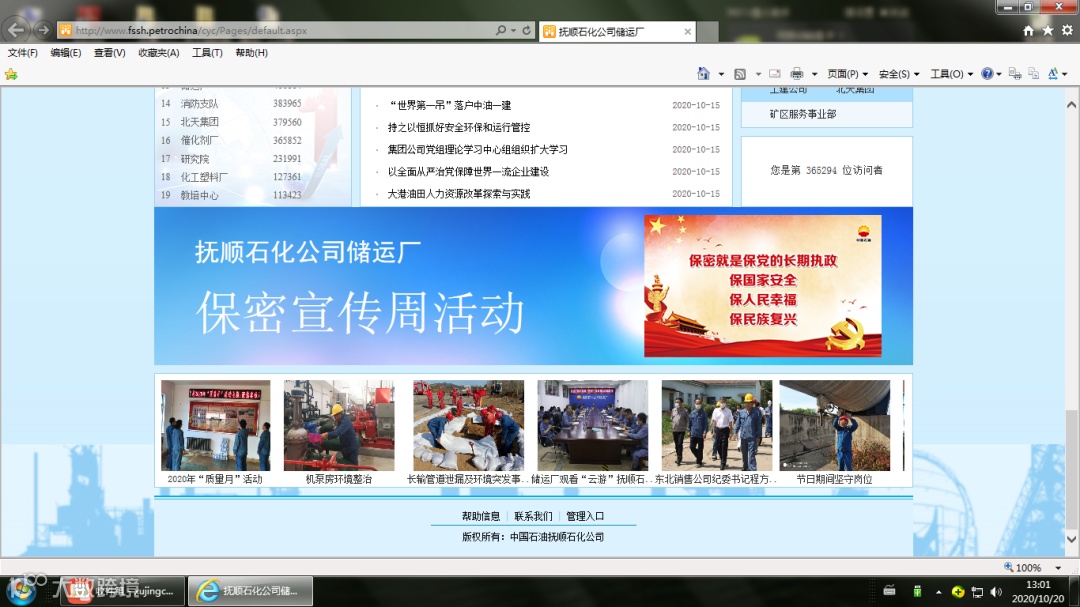Go forward with the browser forward arrow
Screen dimensions: 1080x607
click(43, 30)
